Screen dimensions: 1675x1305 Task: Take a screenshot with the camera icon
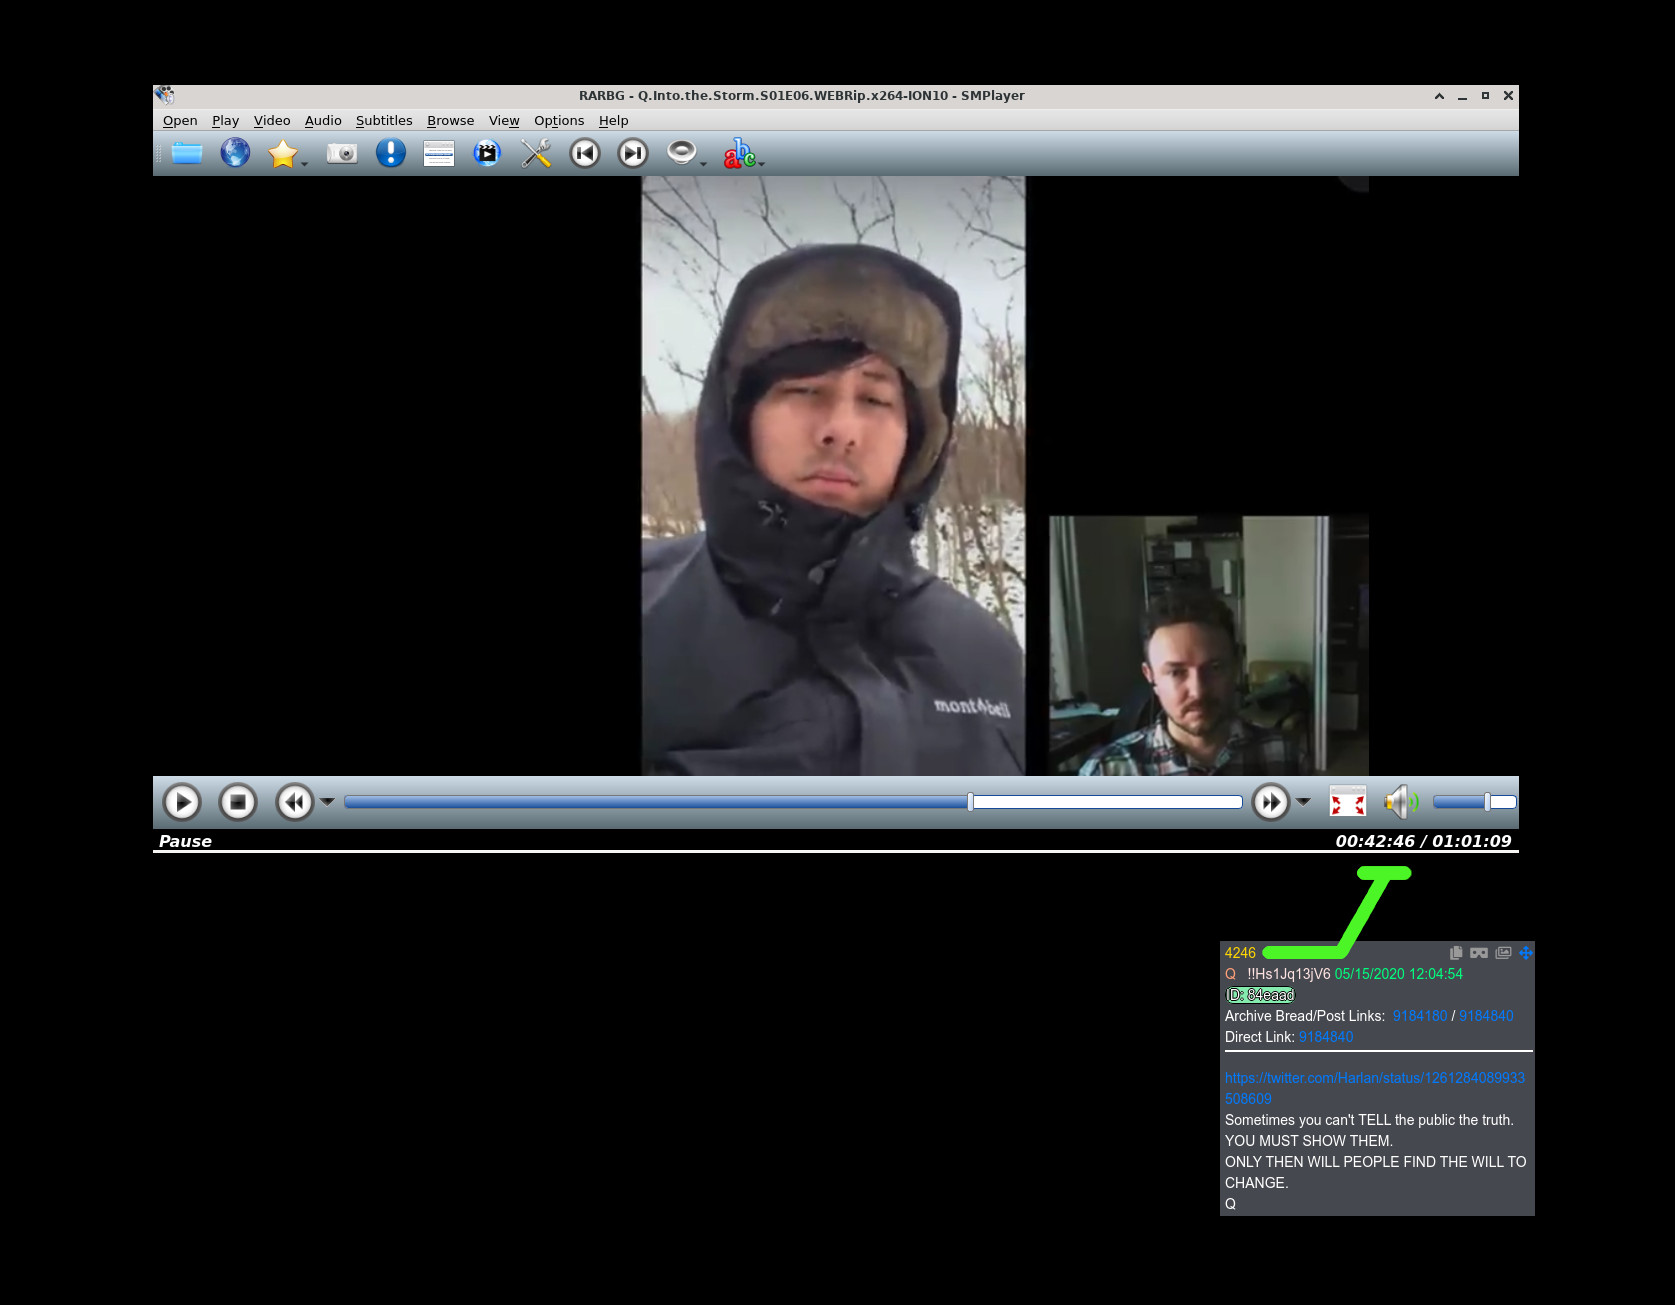[x=342, y=153]
